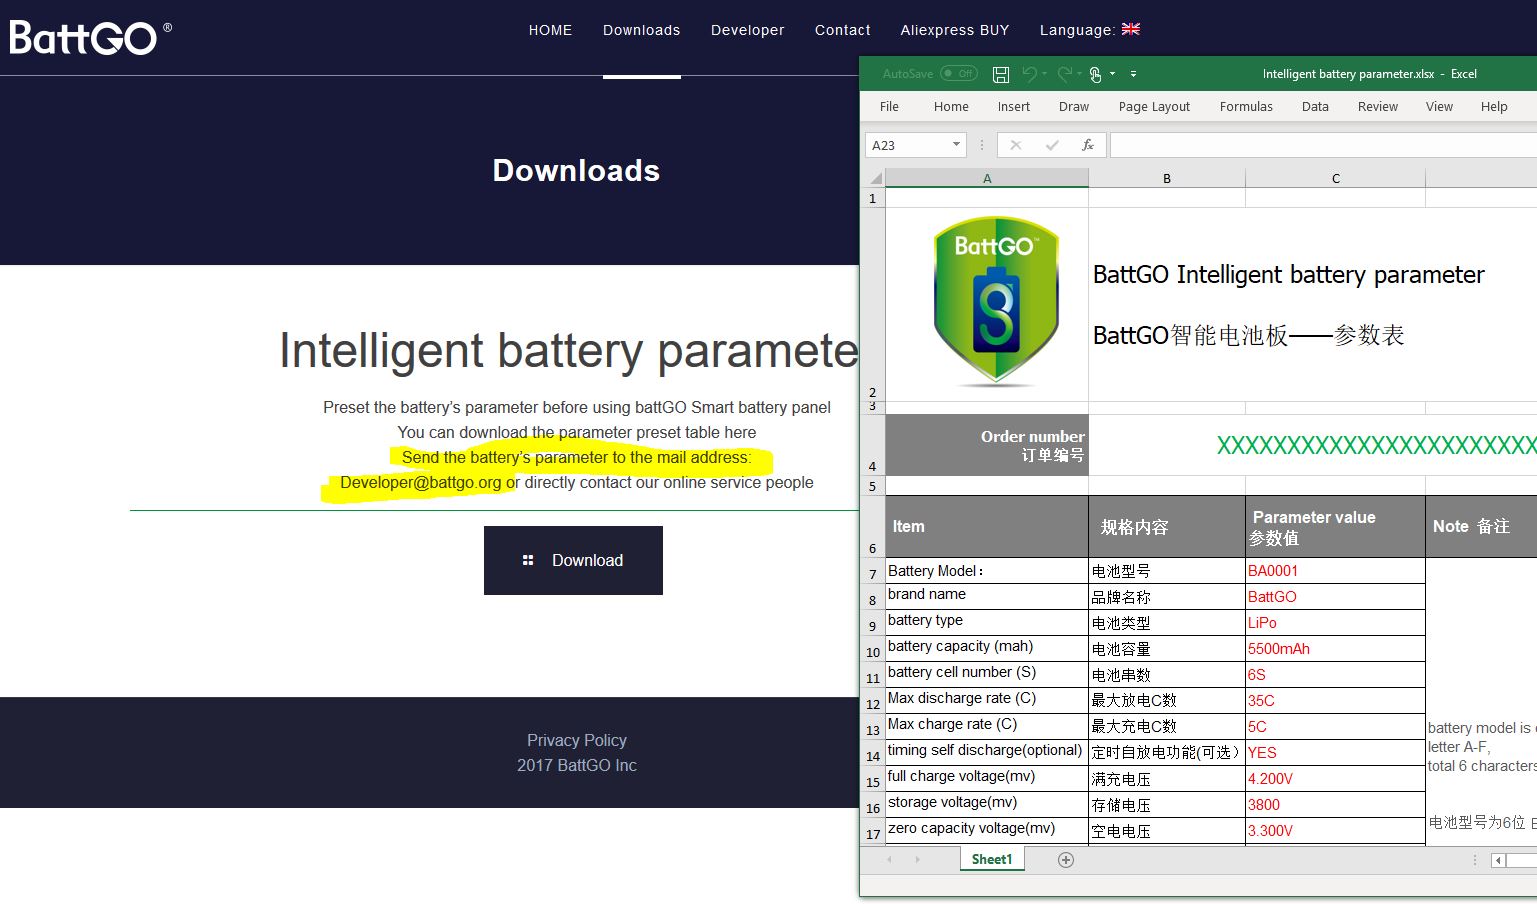Click the Select All corner of the spreadsheet
The image size is (1537, 904).
click(x=873, y=178)
